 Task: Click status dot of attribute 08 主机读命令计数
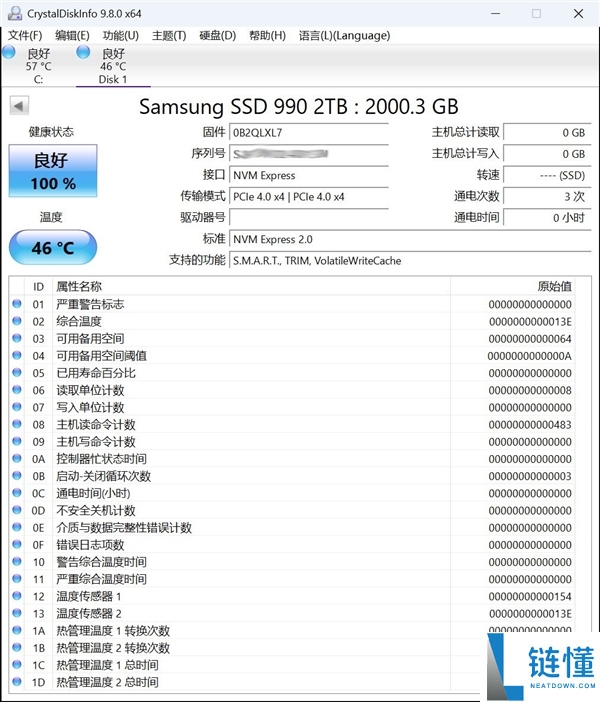[17, 424]
